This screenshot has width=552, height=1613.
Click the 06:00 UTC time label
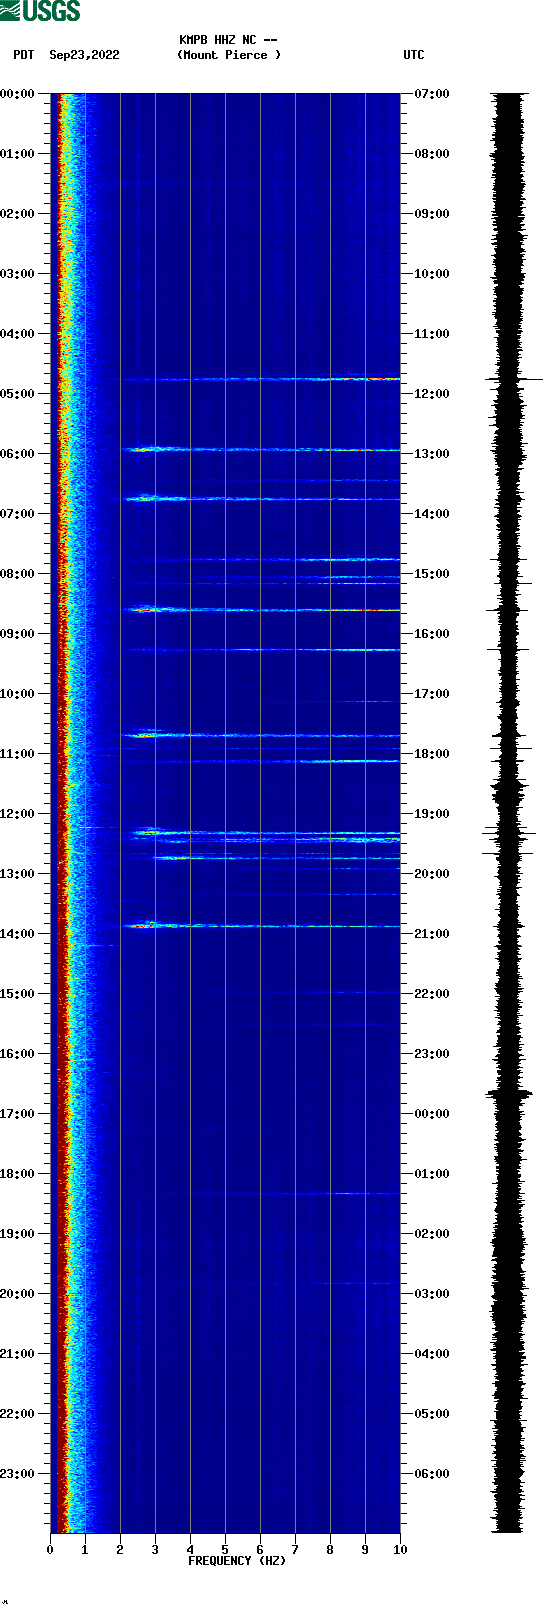click(x=432, y=1474)
